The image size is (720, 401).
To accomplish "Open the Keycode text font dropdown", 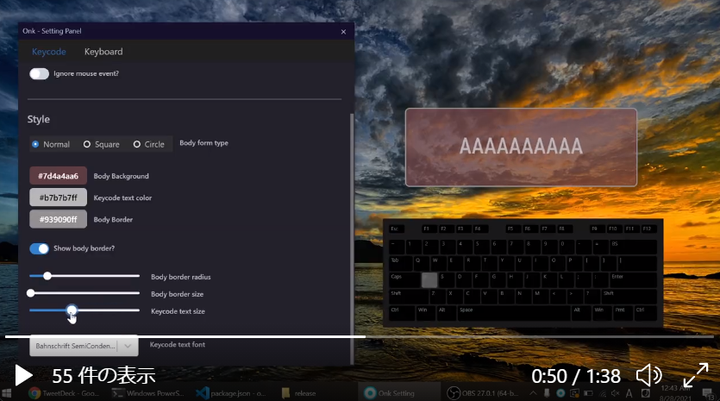I will [84, 346].
